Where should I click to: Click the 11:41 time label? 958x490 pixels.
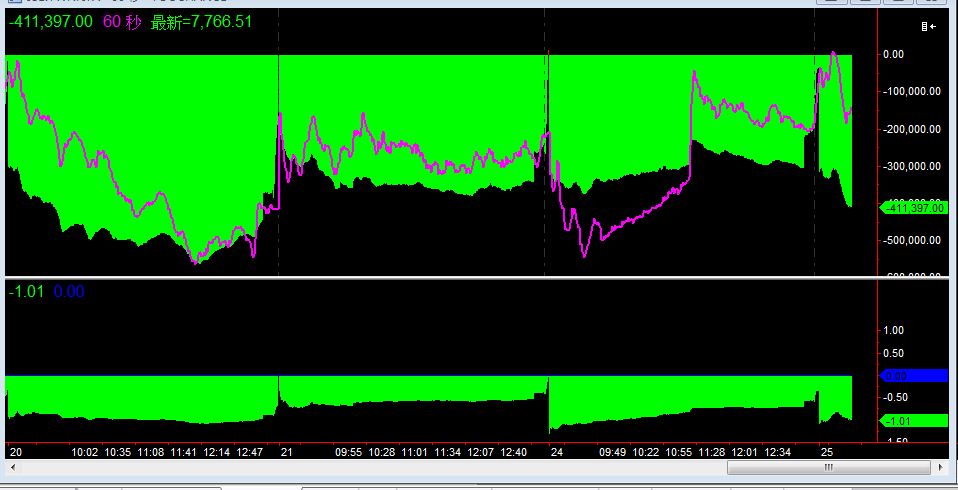point(184,452)
